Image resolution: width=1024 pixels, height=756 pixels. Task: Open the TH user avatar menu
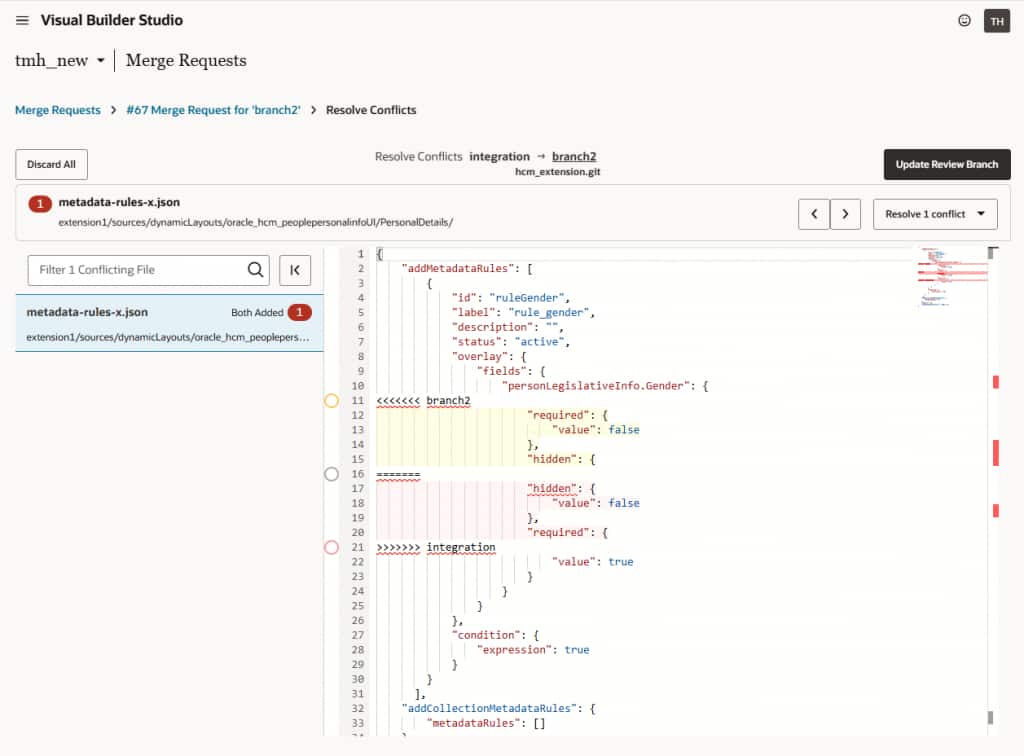tap(997, 21)
